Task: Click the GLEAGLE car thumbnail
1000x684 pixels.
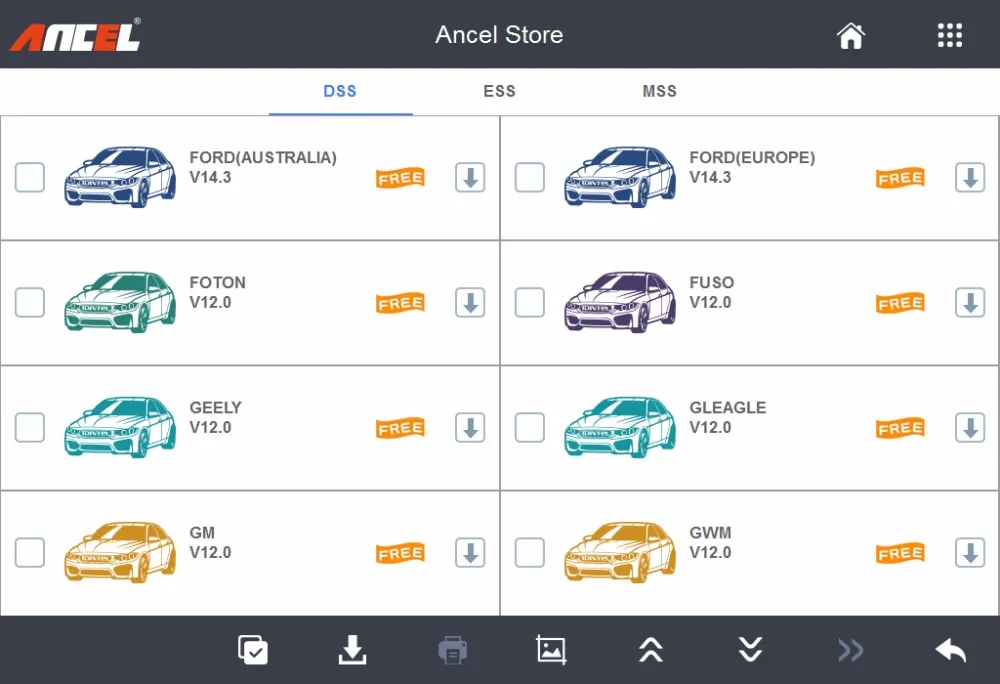Action: click(620, 427)
